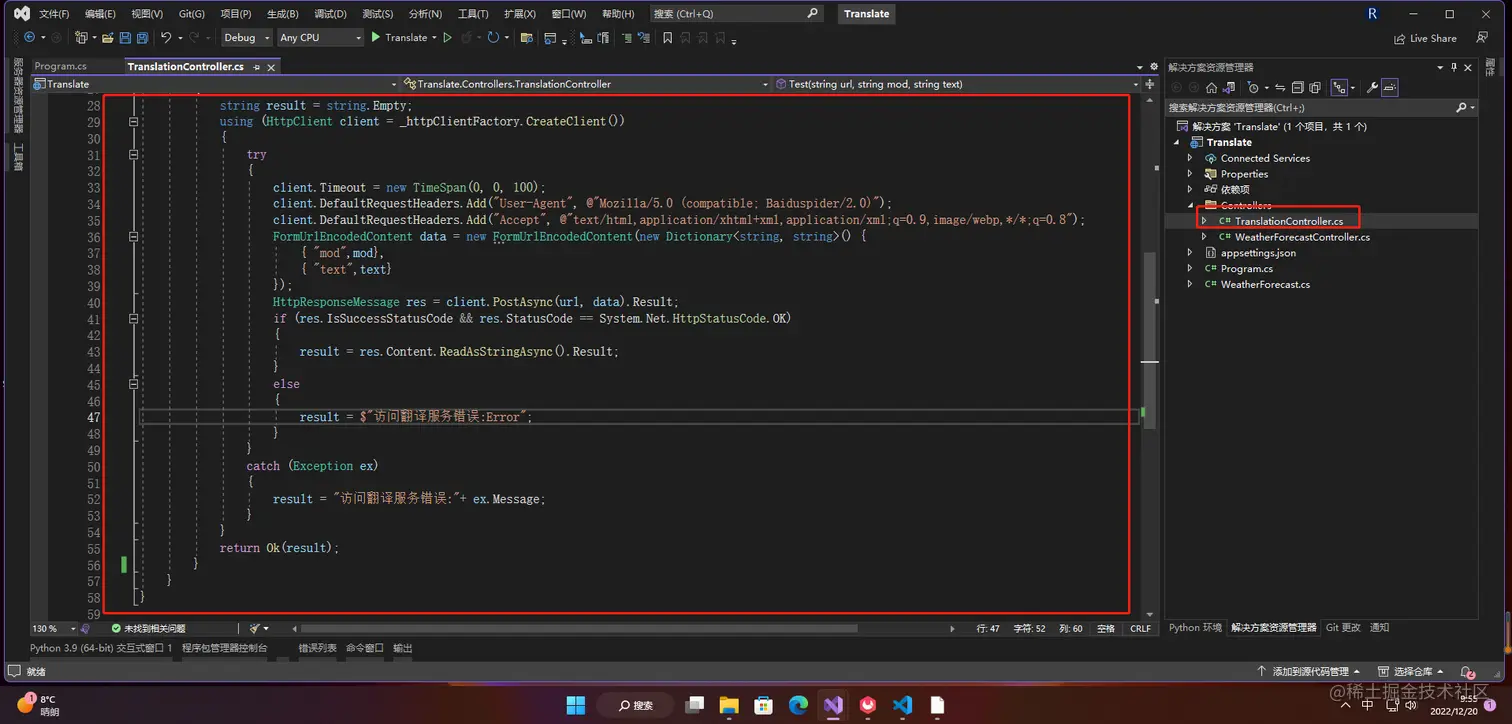Click sync with active document icon

coord(1280,88)
